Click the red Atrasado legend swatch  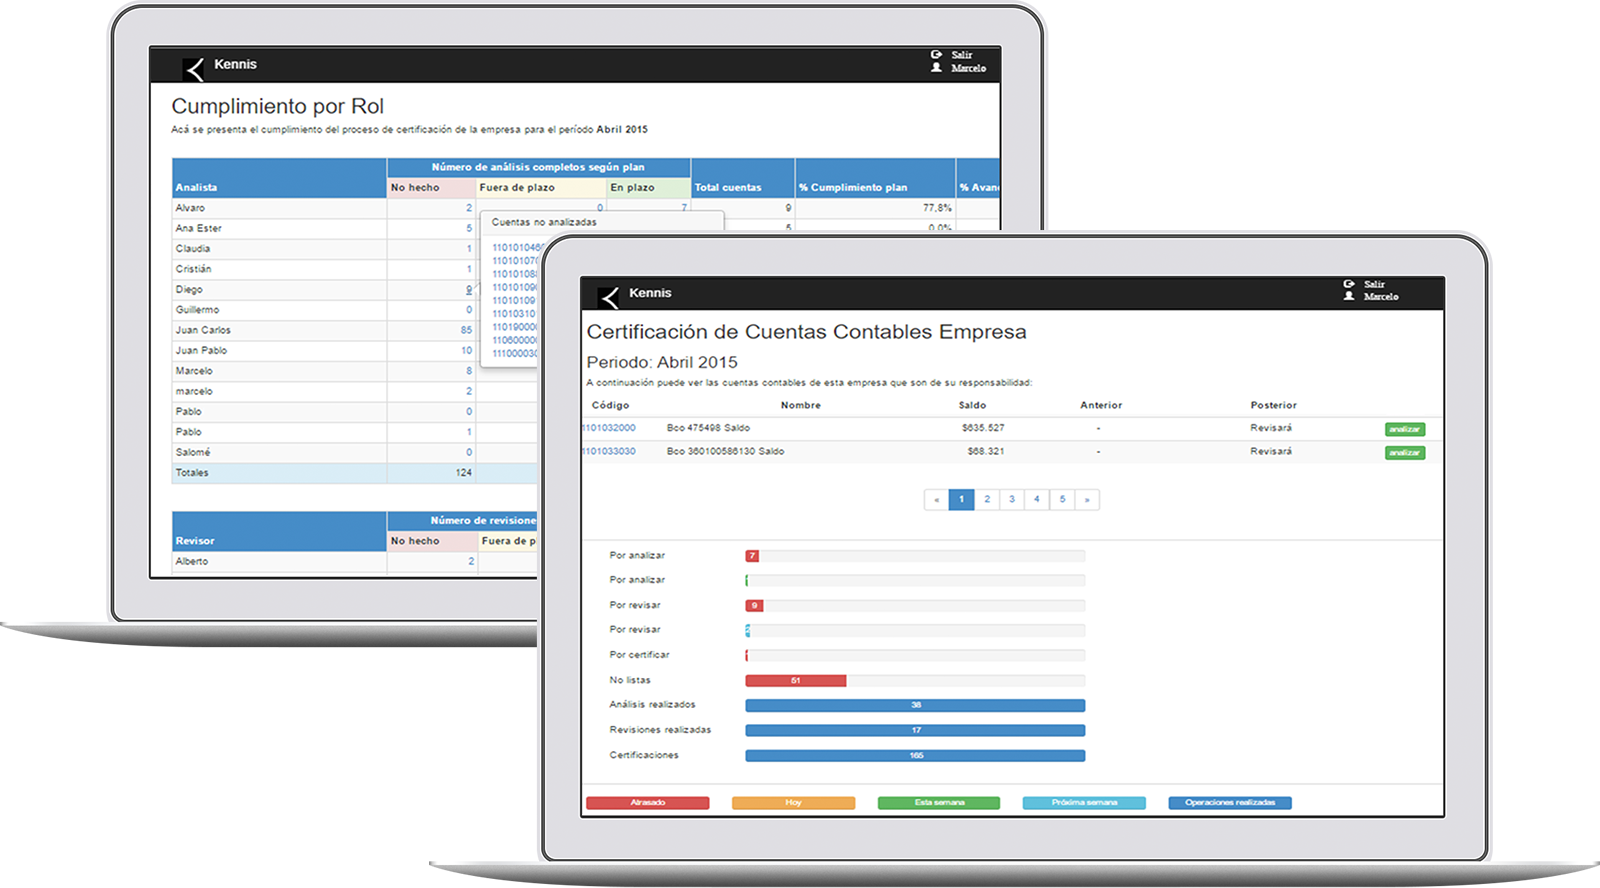tap(647, 803)
